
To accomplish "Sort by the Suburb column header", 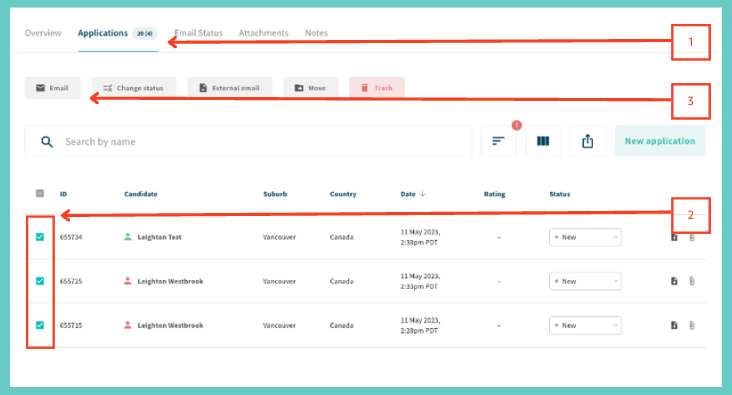I will [x=275, y=194].
